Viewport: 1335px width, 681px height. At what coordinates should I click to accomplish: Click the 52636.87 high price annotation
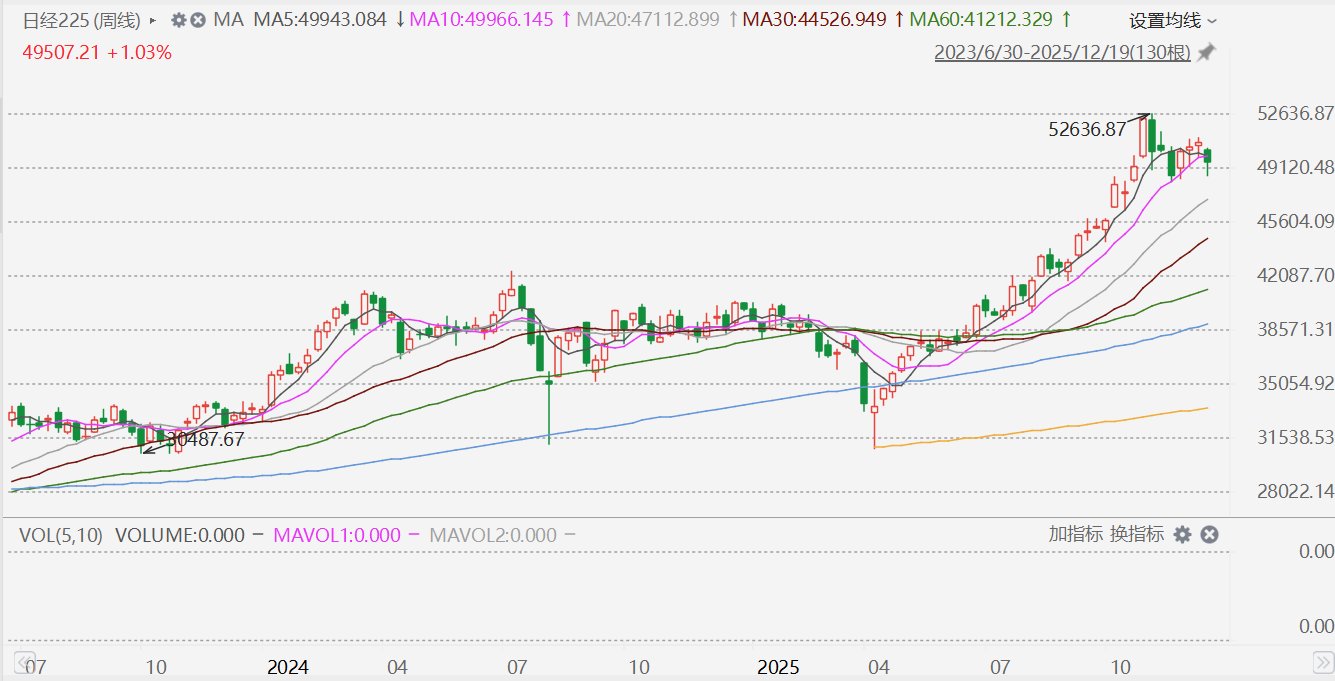tap(1086, 128)
